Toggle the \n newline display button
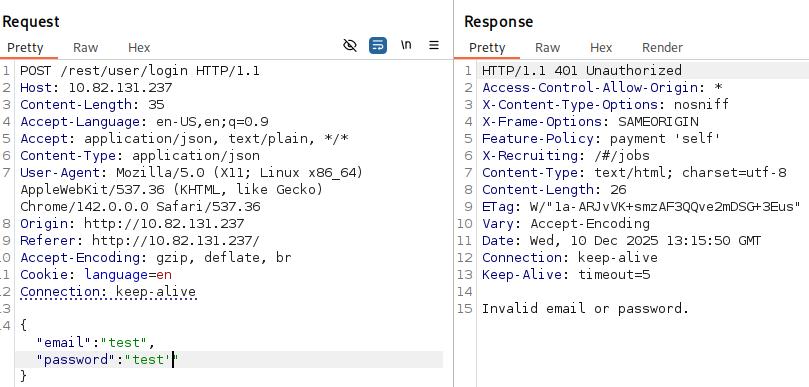Image resolution: width=809 pixels, height=387 pixels. point(406,45)
